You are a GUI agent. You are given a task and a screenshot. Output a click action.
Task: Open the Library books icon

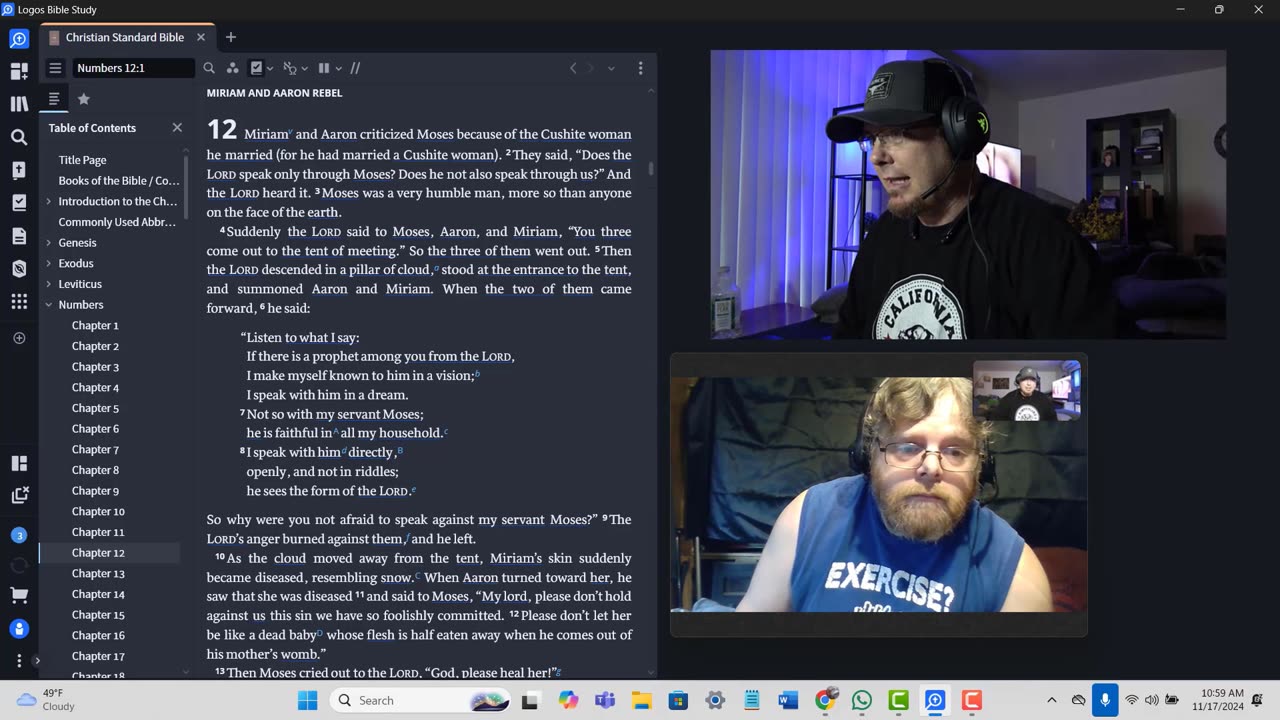pyautogui.click(x=19, y=104)
